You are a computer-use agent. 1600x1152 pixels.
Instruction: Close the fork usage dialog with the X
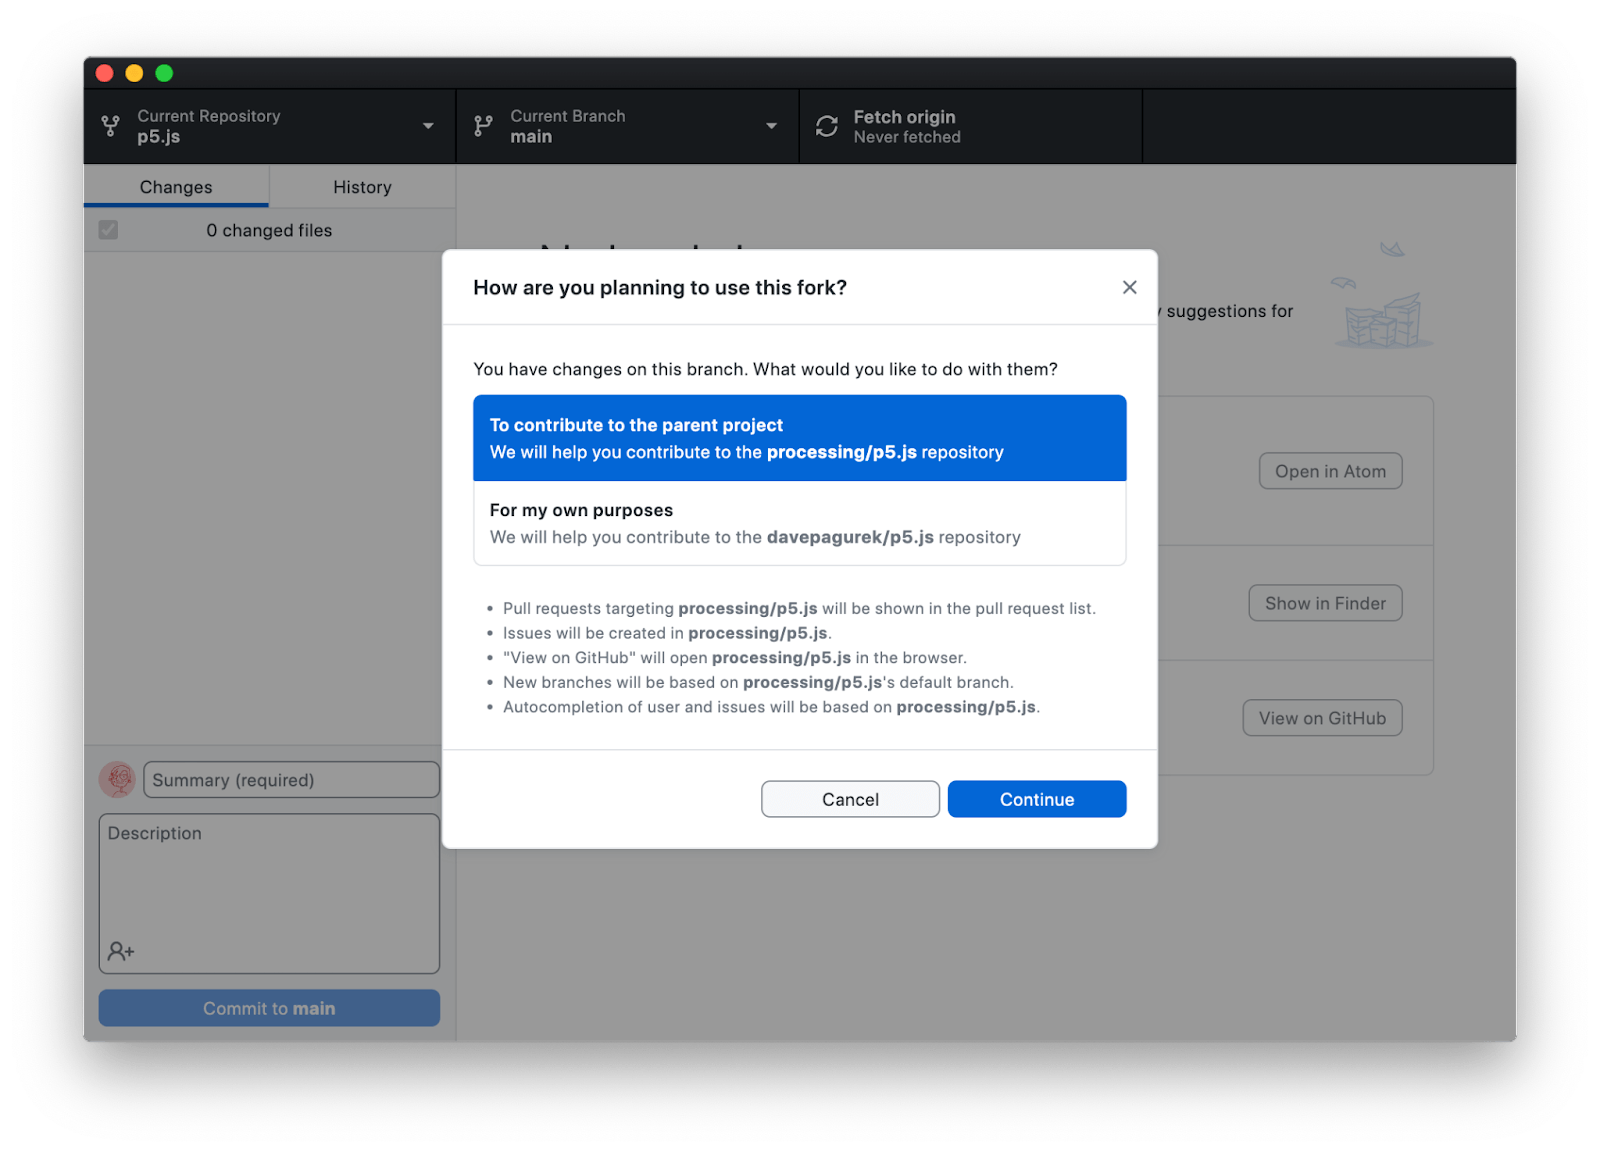coord(1129,287)
